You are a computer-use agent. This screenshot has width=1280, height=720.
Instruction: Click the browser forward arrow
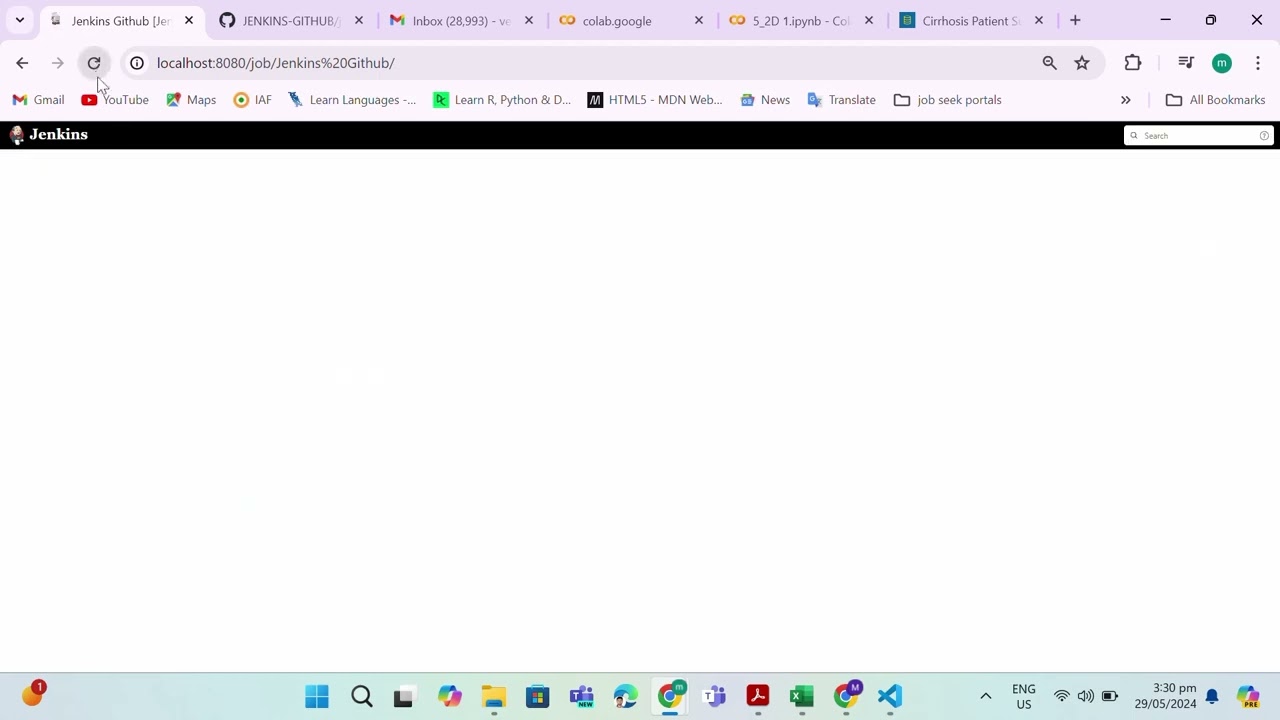point(58,63)
